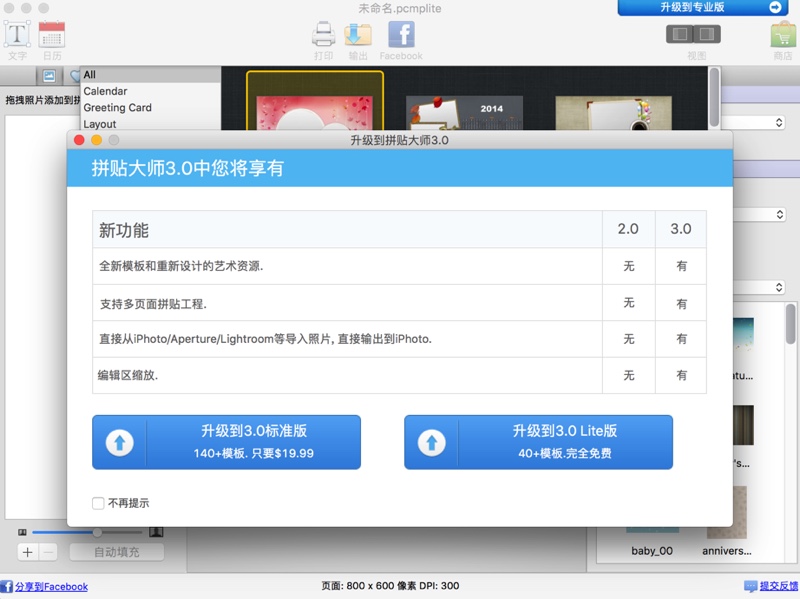The height and width of the screenshot is (599, 800).
Task: Select the Text (文字) tool icon
Action: [17, 34]
